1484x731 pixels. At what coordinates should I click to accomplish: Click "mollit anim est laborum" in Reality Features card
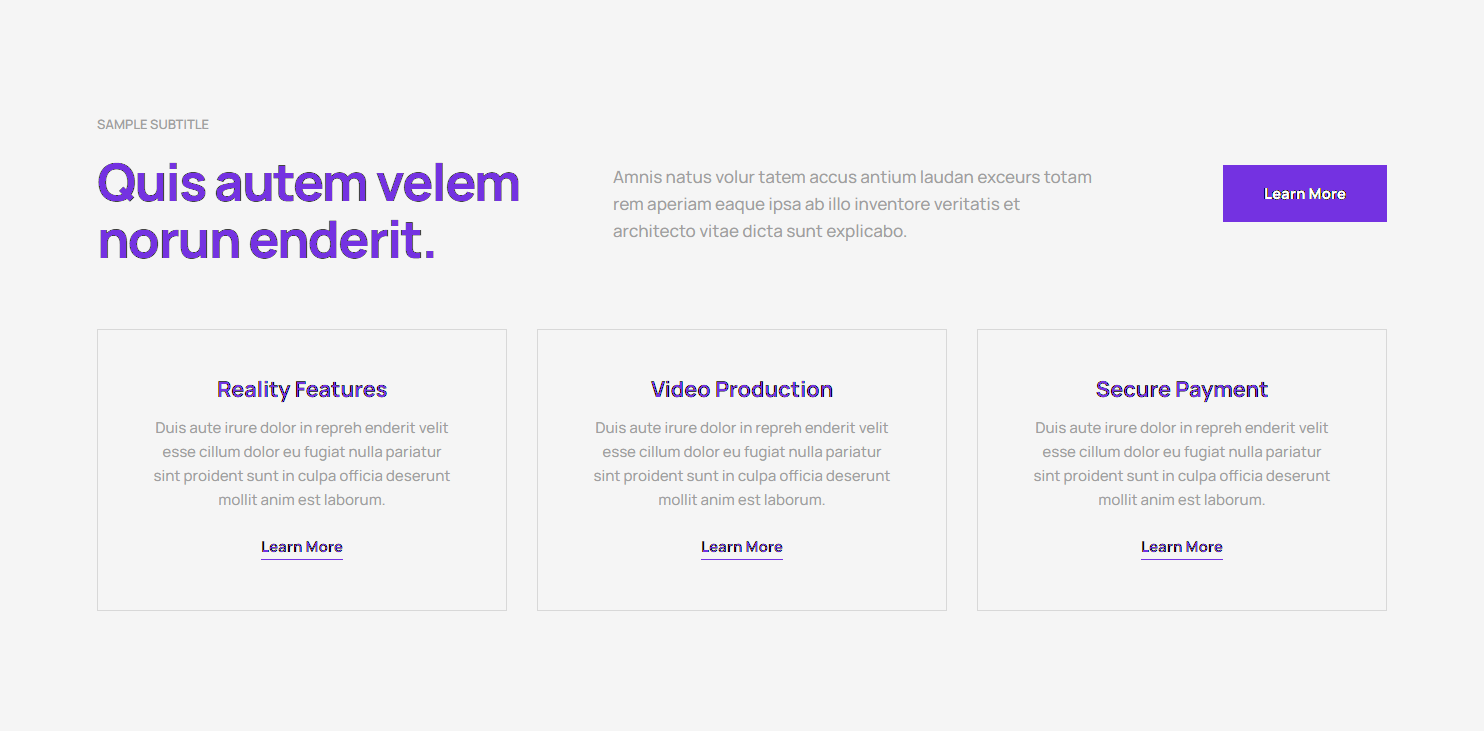pos(301,500)
